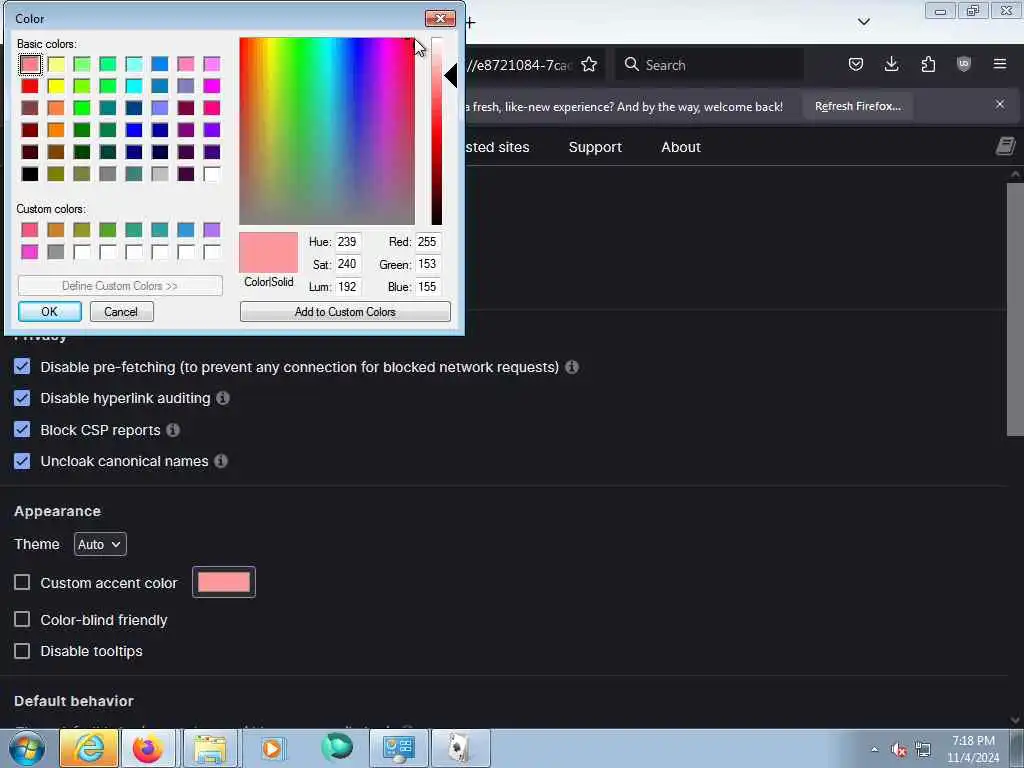
Task: Click the Refresh Firefox button
Action: (857, 106)
